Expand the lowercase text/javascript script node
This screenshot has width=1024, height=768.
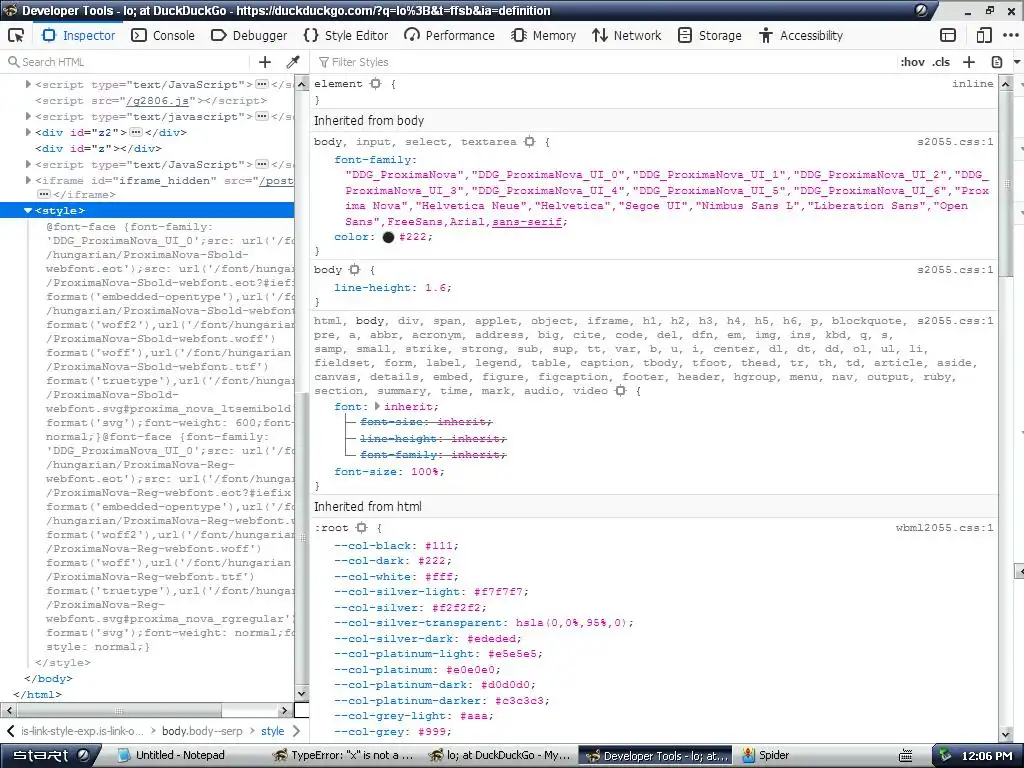click(28, 116)
